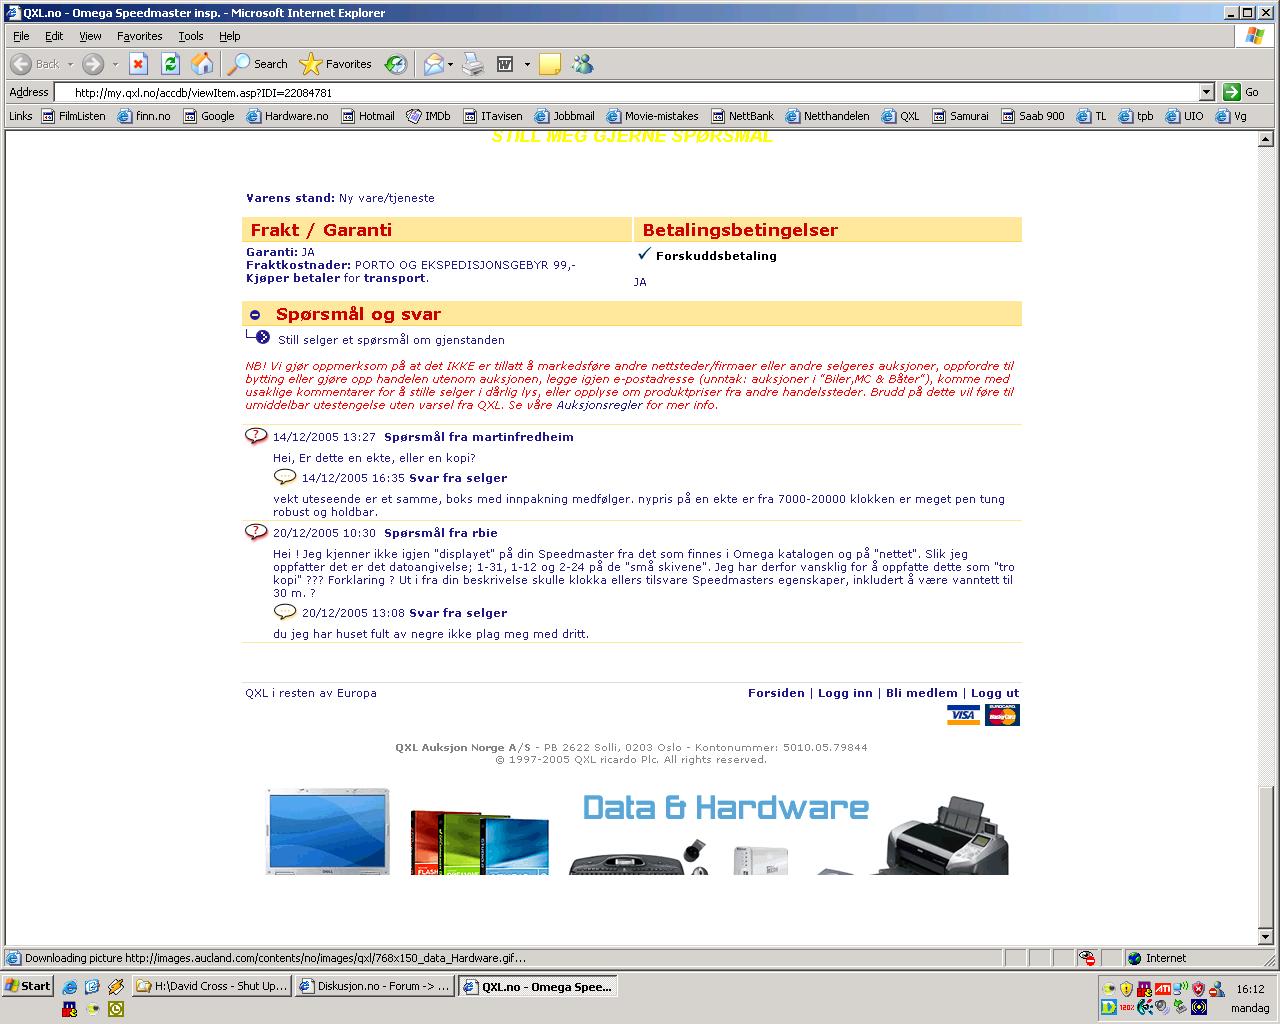Open the NettBank links bookmark
Viewport: 1280px width, 1024px height.
(x=741, y=116)
